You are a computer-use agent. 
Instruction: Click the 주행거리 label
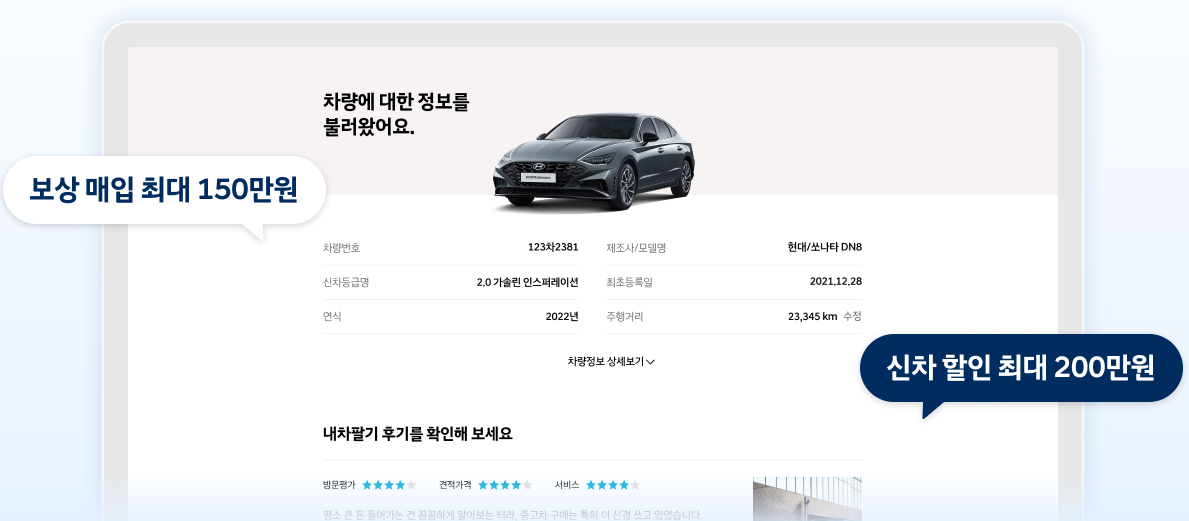coord(625,316)
